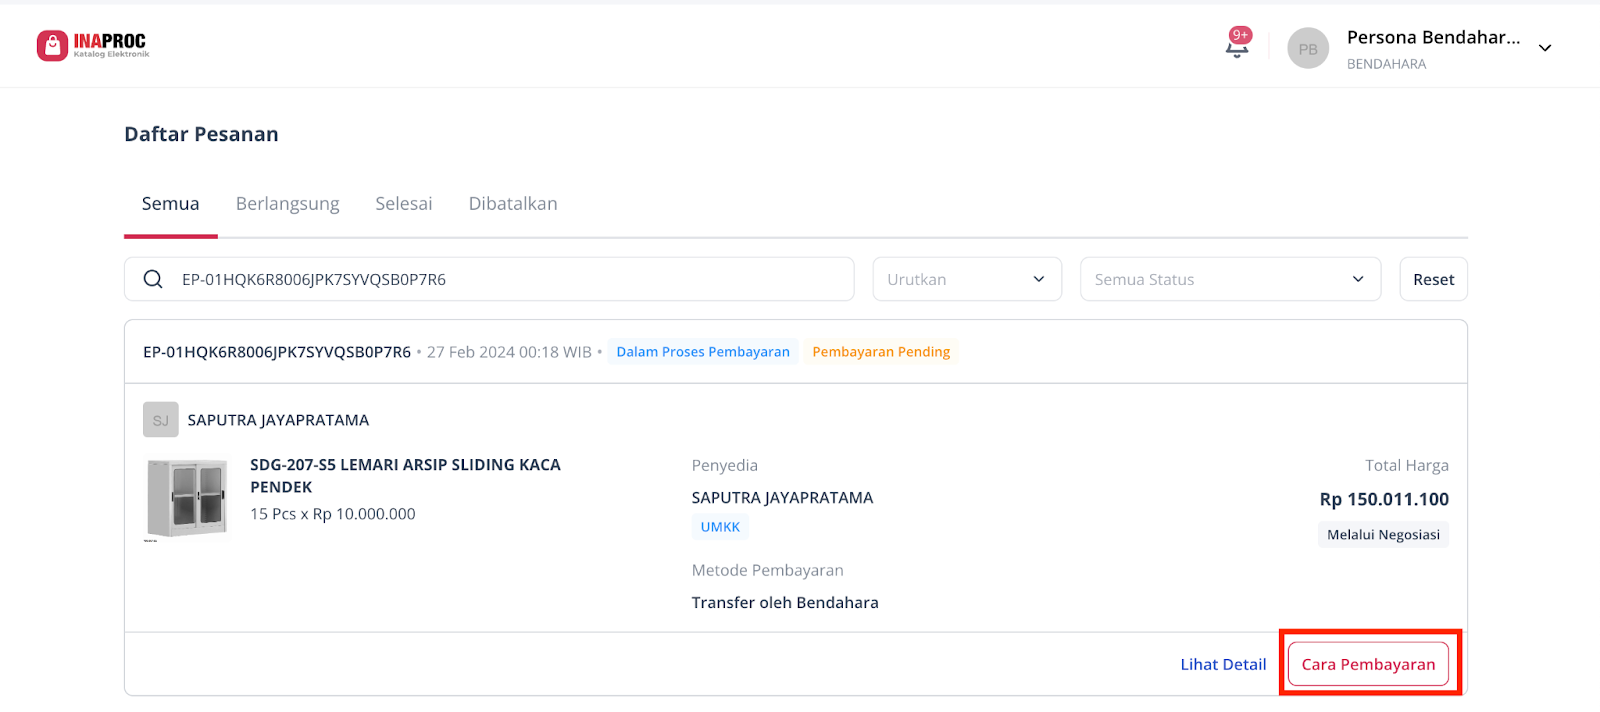Click the SJ seller avatar
The image size is (1600, 712).
click(161, 420)
